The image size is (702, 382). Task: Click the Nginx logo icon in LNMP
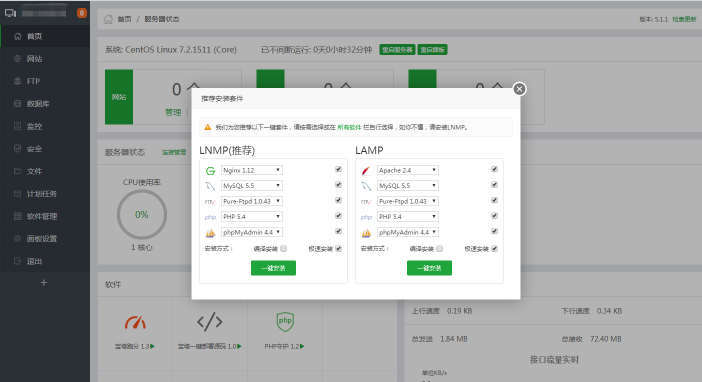(210, 171)
